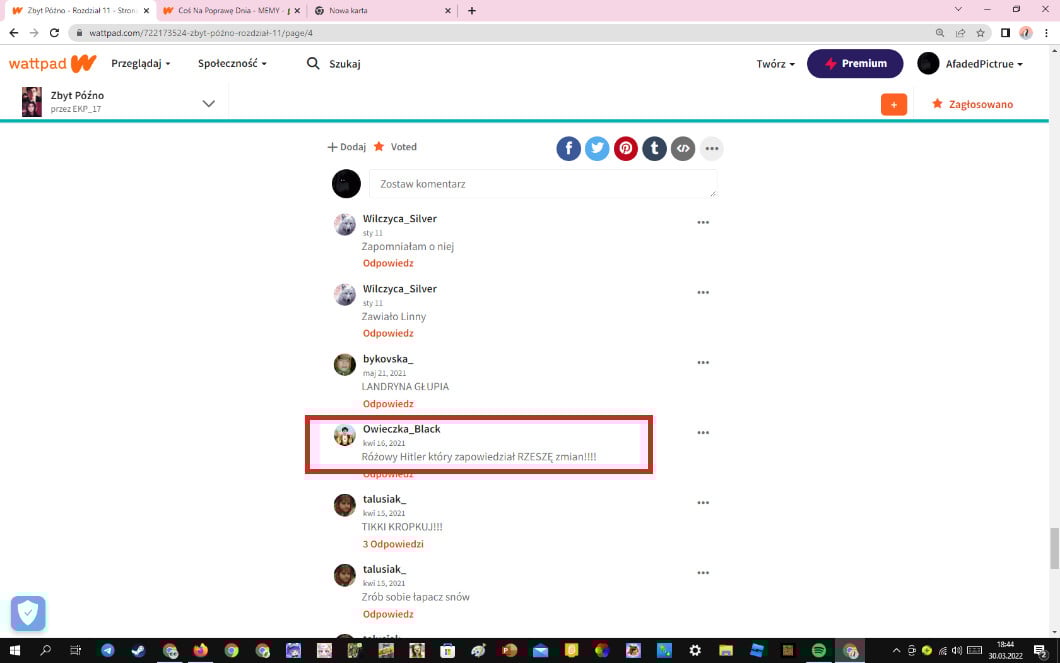This screenshot has width=1060, height=663.
Task: Toggle the Zagłosowano vote button
Action: click(x=972, y=104)
